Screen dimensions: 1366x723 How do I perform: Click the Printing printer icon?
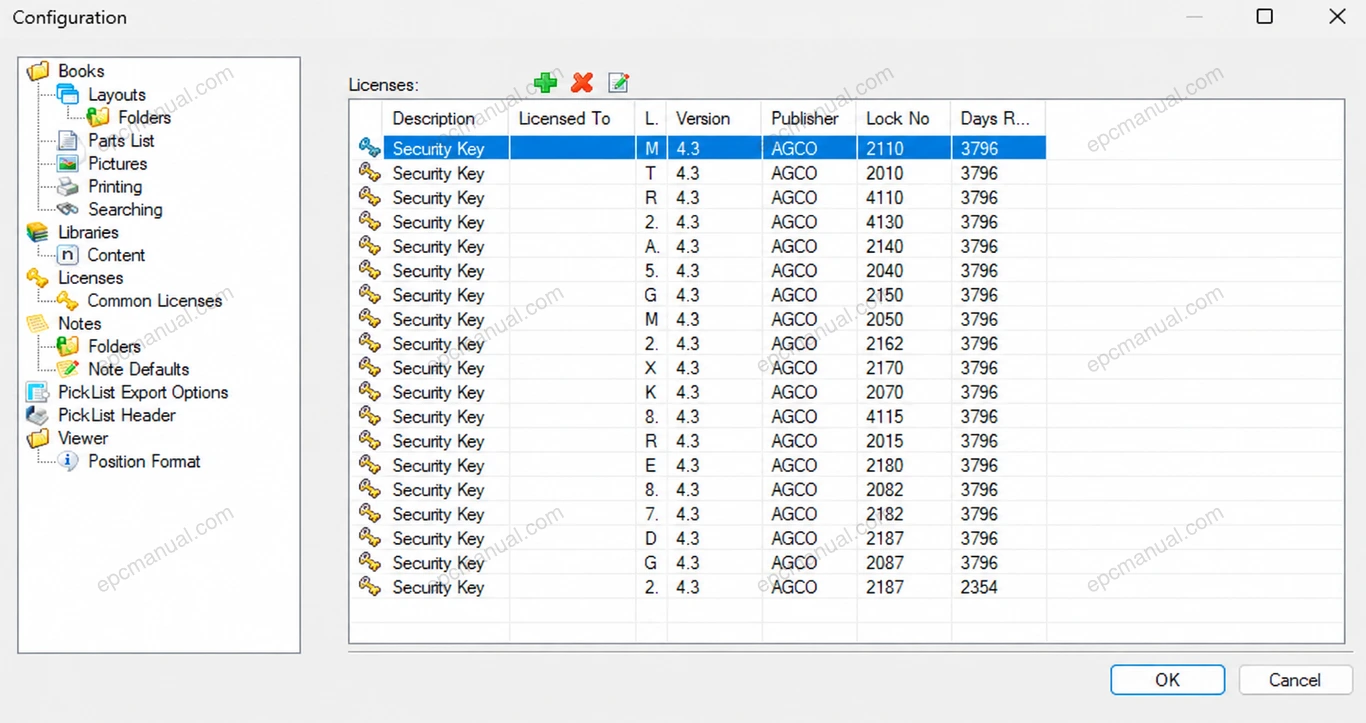pos(68,186)
